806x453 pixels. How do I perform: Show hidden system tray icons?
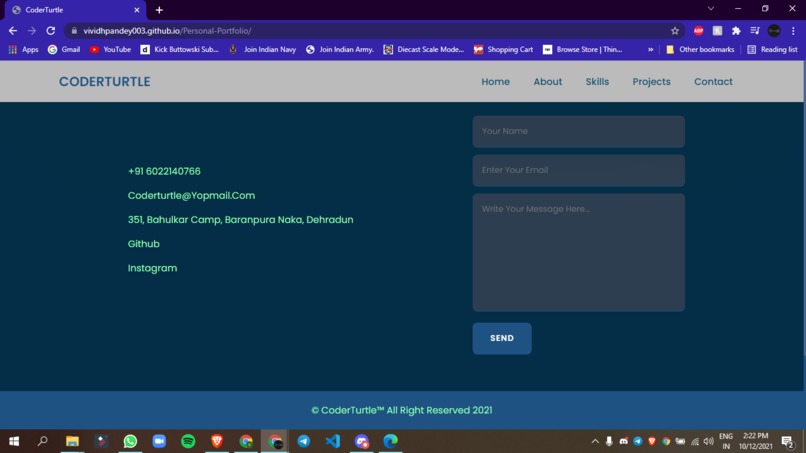[x=595, y=441]
